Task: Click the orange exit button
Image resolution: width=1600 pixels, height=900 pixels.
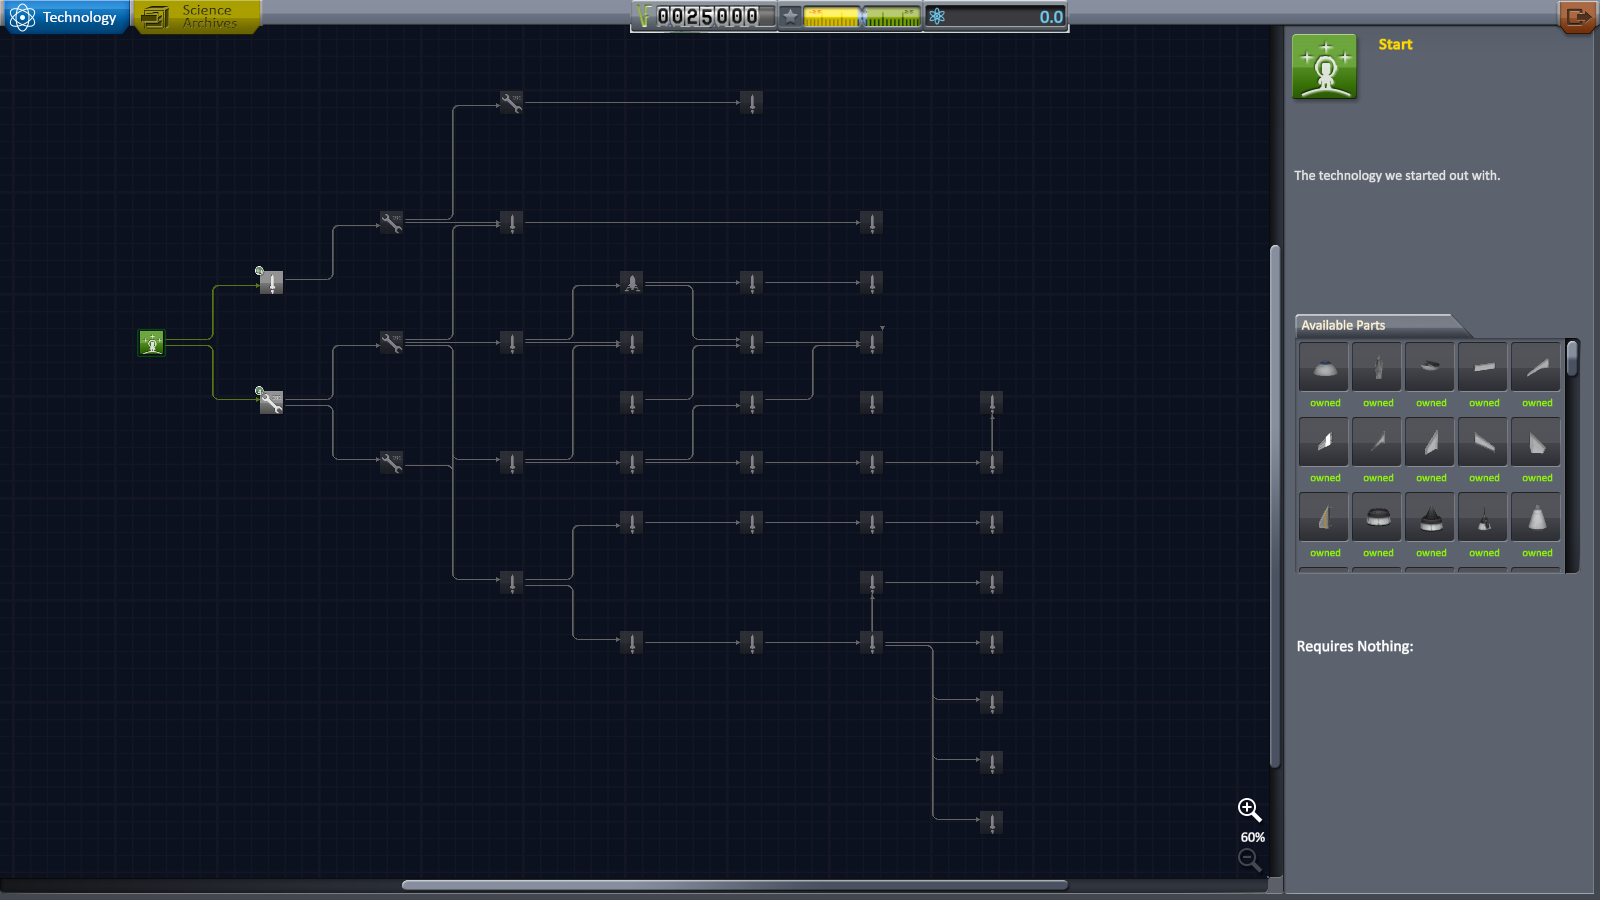Action: coord(1577,17)
